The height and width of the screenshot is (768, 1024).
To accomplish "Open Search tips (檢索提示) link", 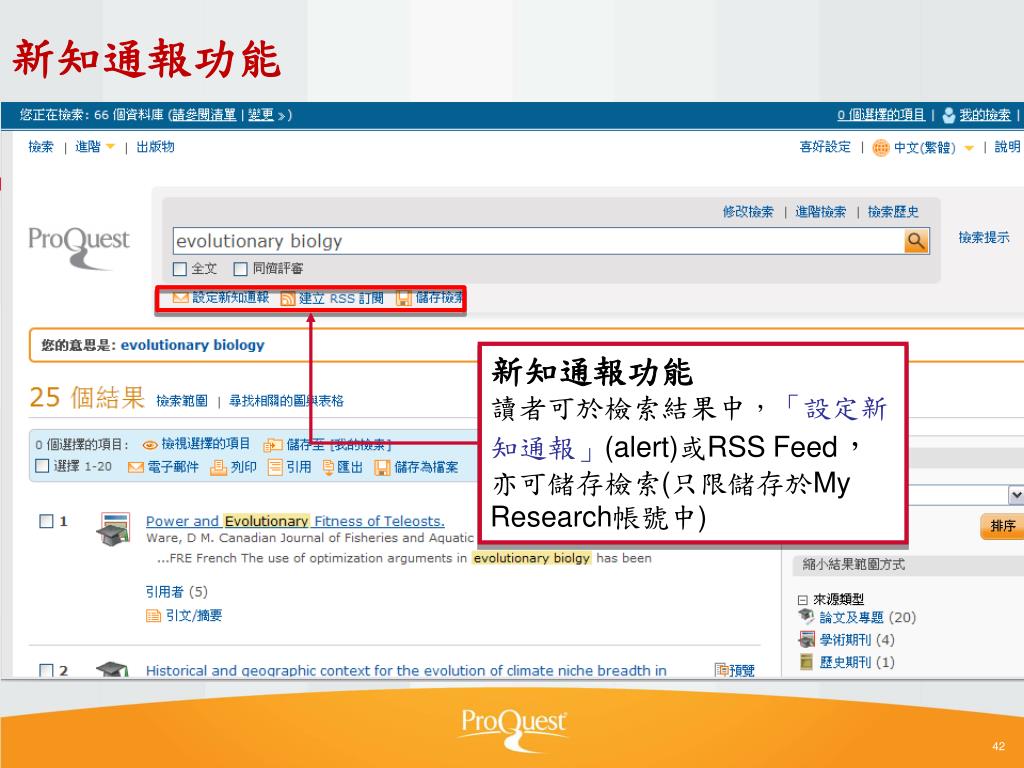I will click(984, 237).
